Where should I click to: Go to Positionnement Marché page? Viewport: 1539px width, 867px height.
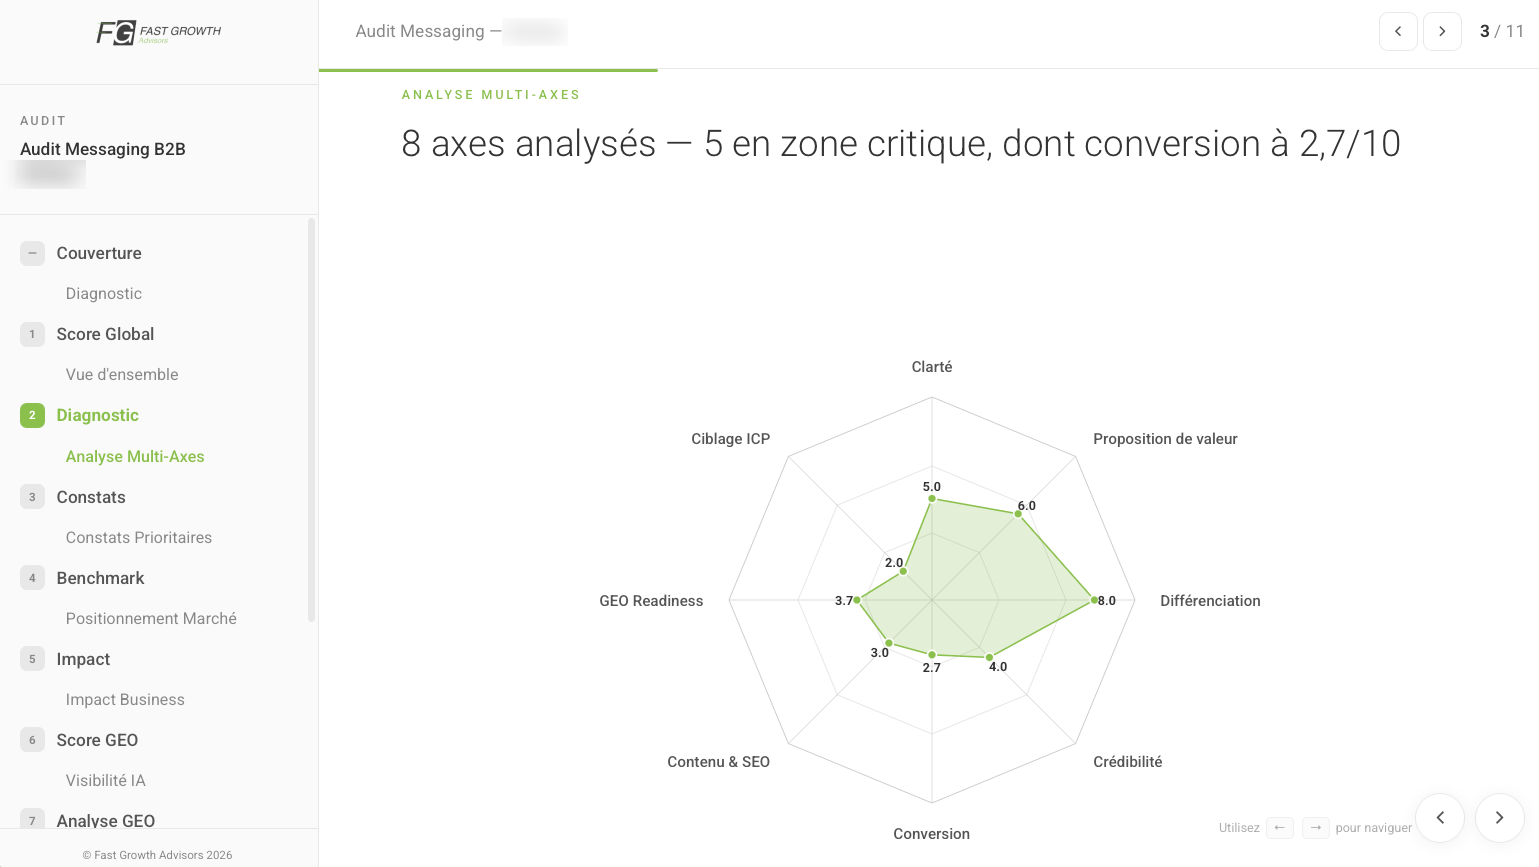point(151,618)
